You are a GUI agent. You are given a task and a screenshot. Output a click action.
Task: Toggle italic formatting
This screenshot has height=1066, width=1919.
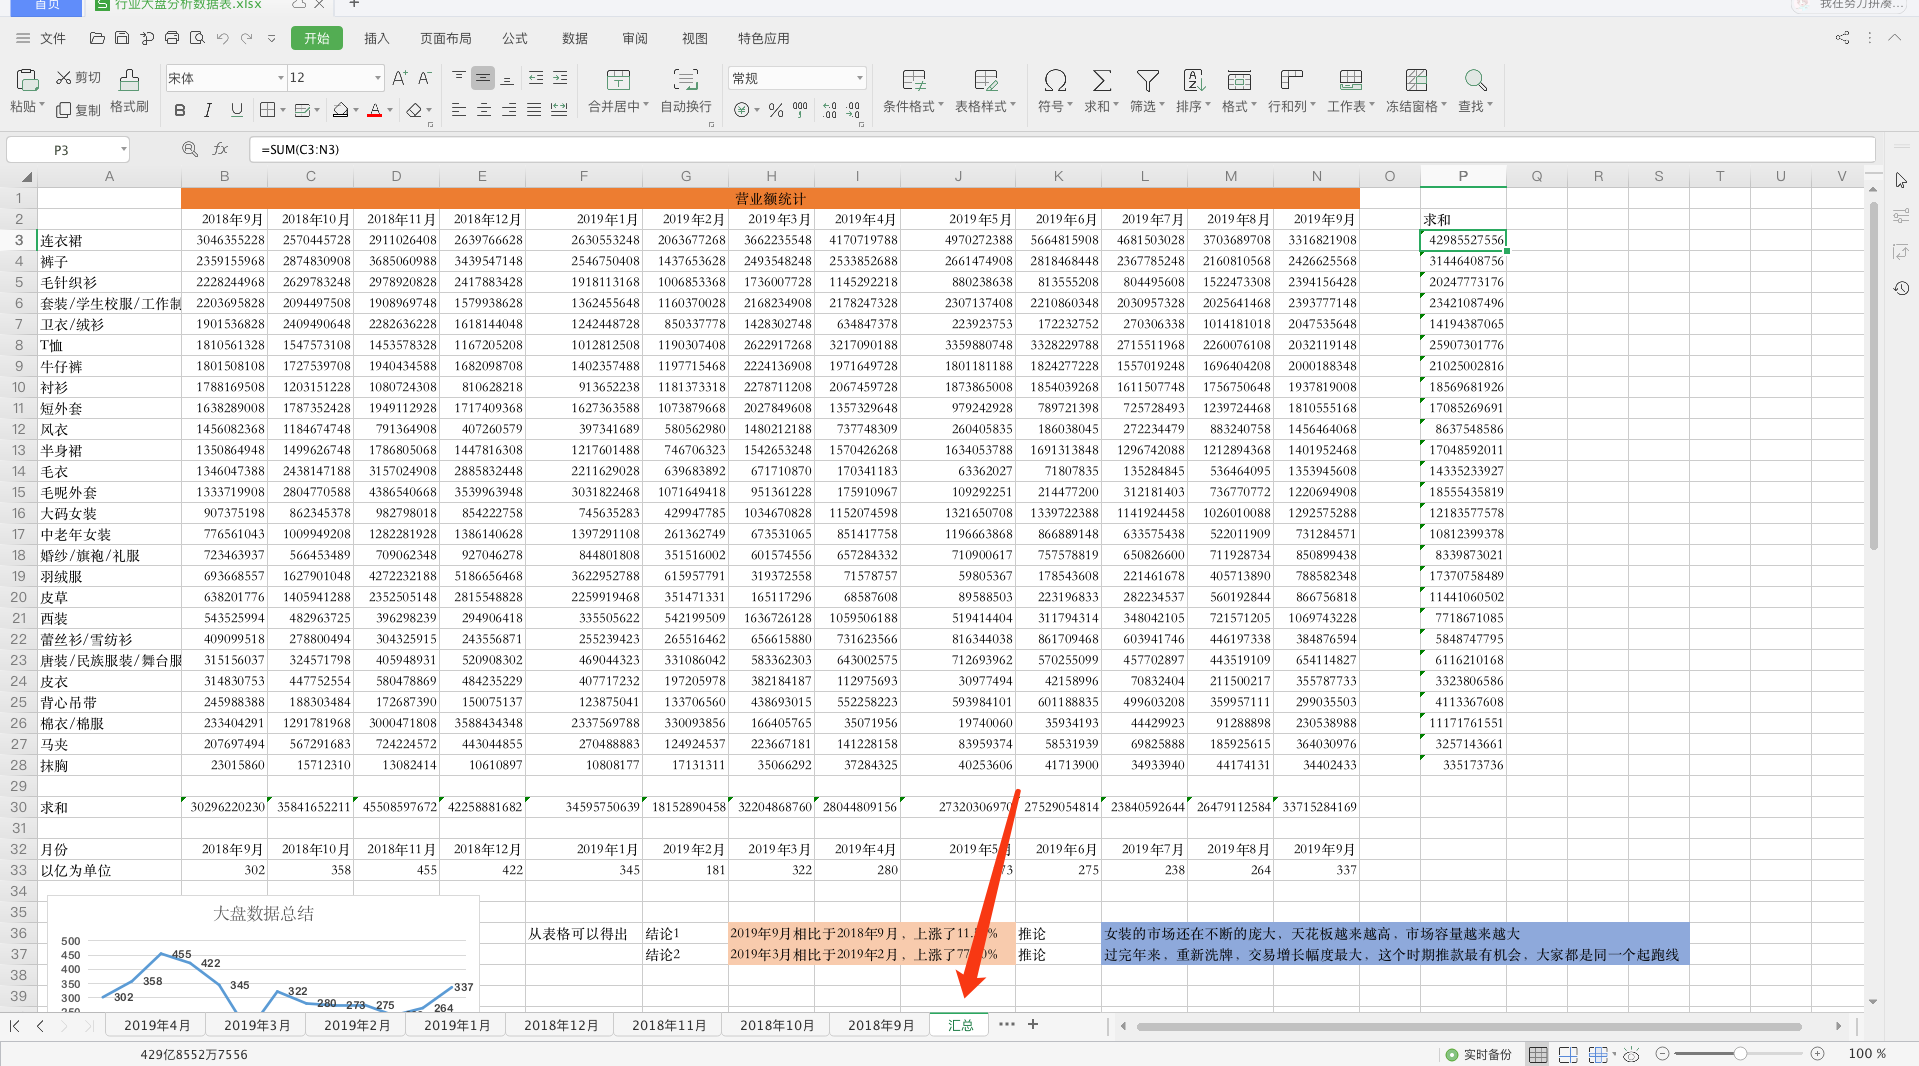coord(208,110)
